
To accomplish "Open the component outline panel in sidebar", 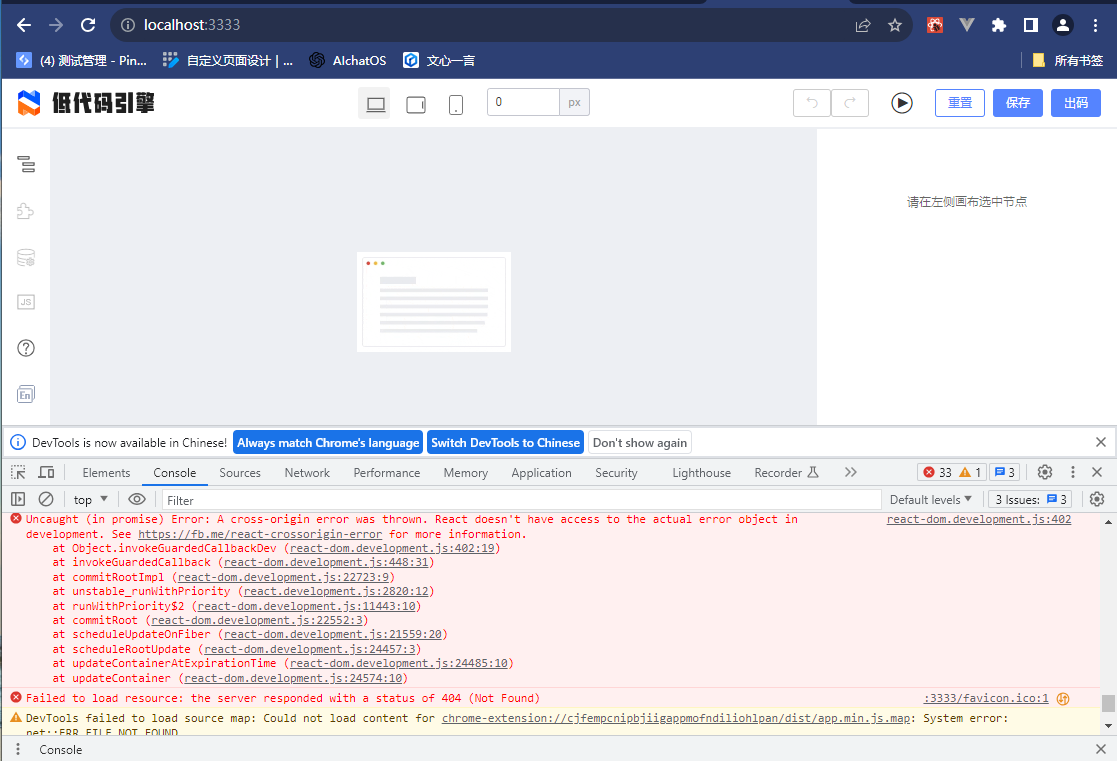I will click(x=26, y=163).
